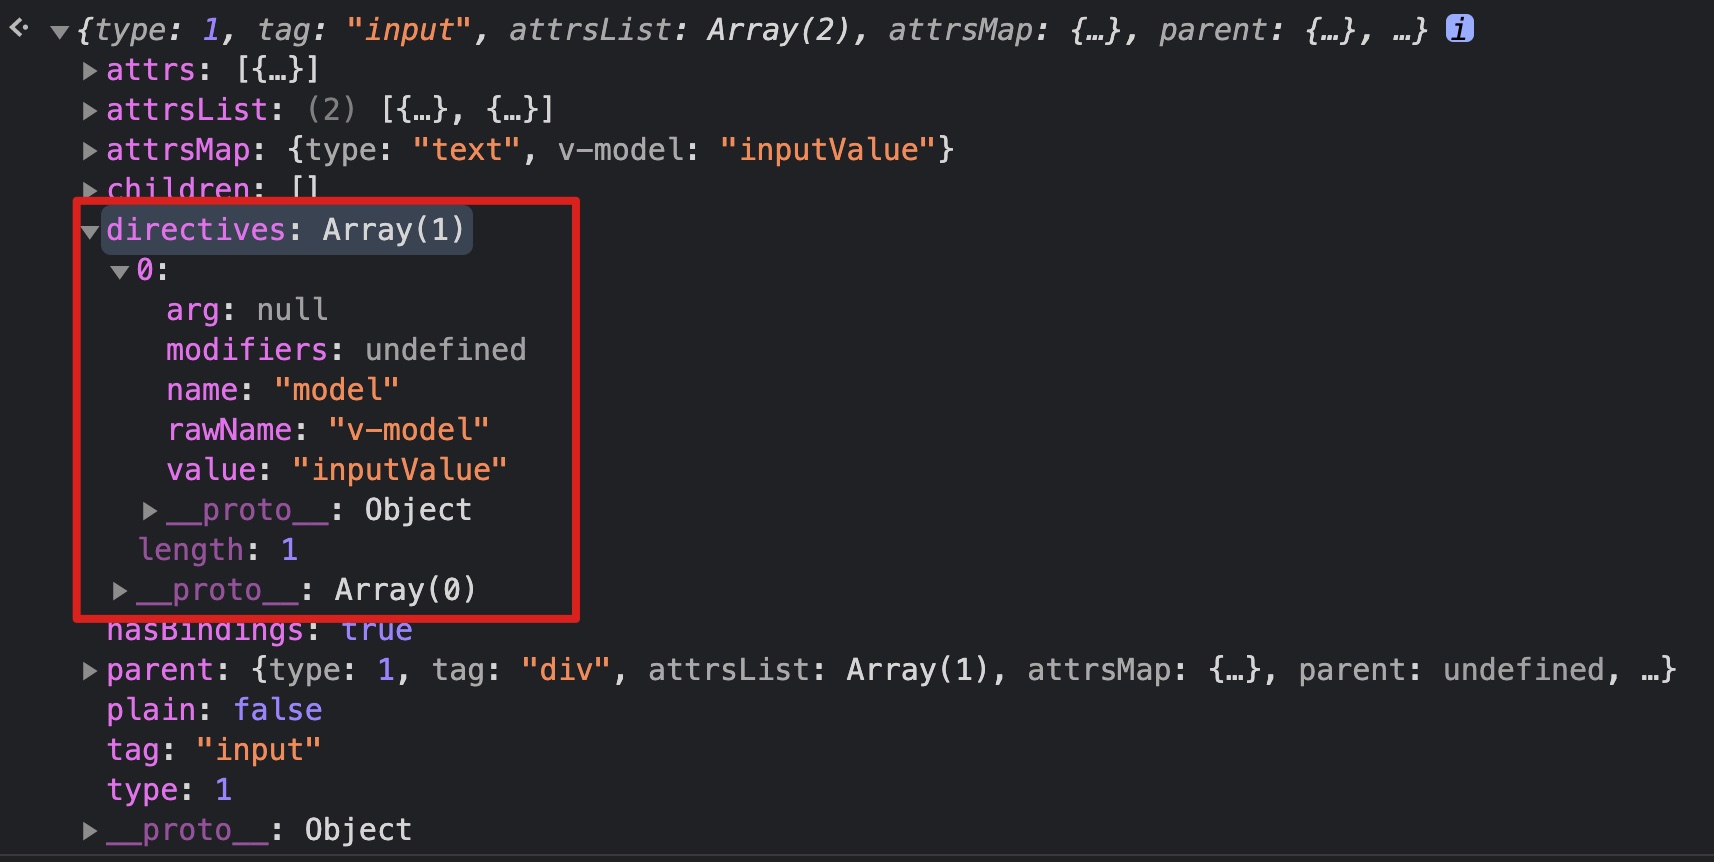Screen dimensions: 1714x862
Task: Collapse the directives array
Action: click(90, 231)
